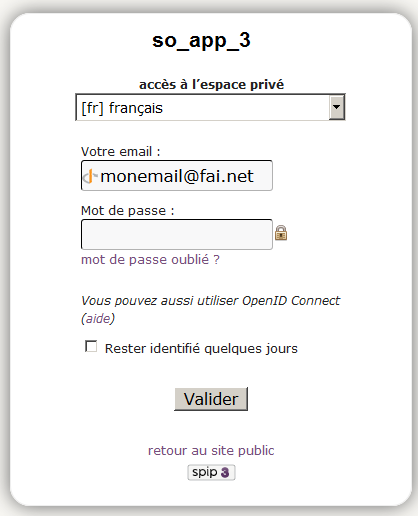
Task: Enable "Rester identifié quelques jours" checkbox
Action: pos(91,346)
